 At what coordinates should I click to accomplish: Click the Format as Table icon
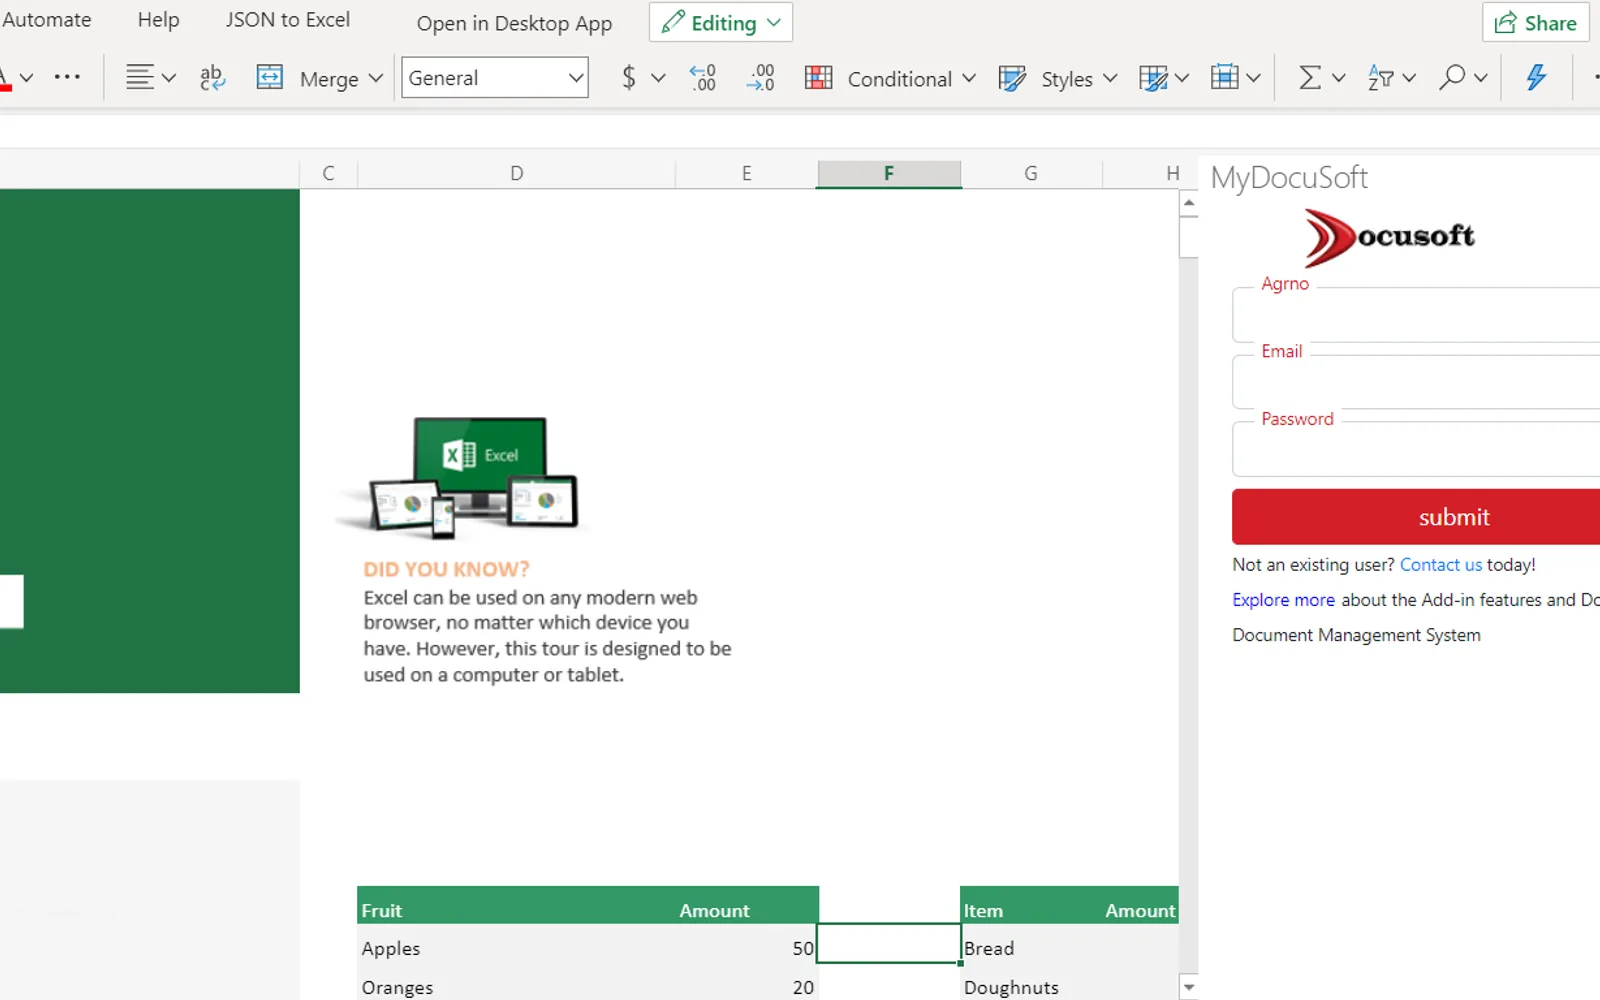pyautogui.click(x=1153, y=78)
